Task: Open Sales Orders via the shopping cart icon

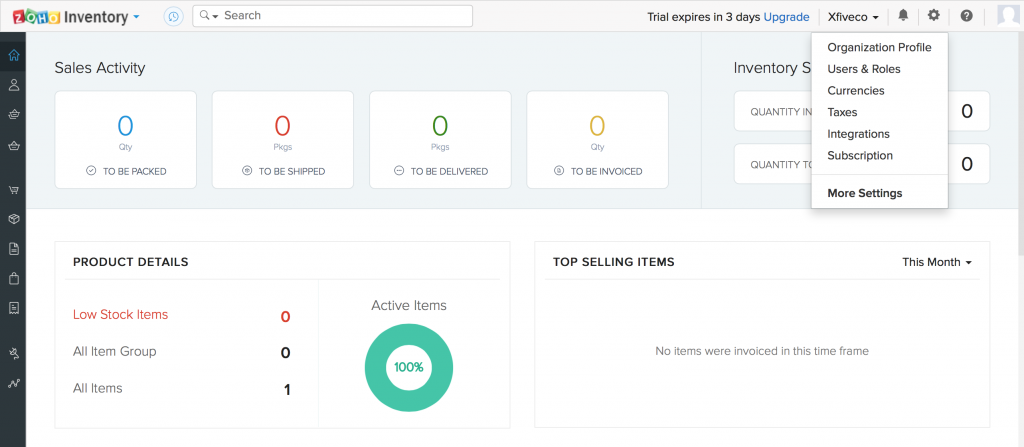Action: coord(13,190)
